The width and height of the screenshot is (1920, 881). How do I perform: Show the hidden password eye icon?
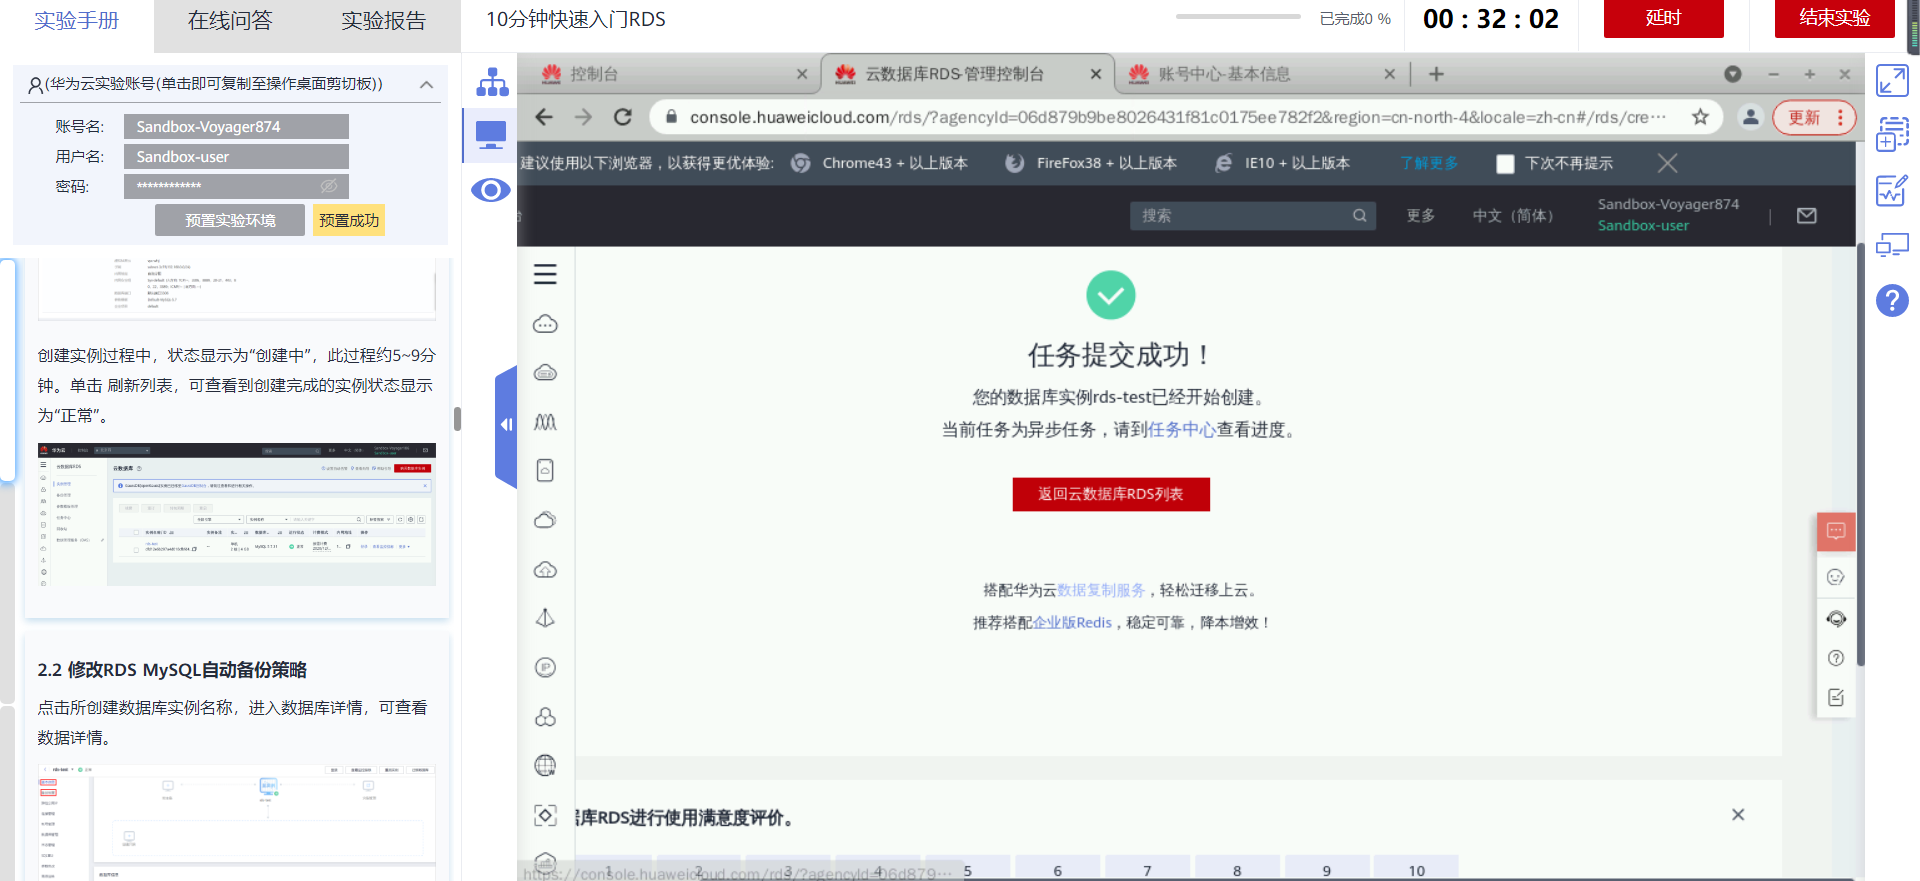(x=328, y=186)
